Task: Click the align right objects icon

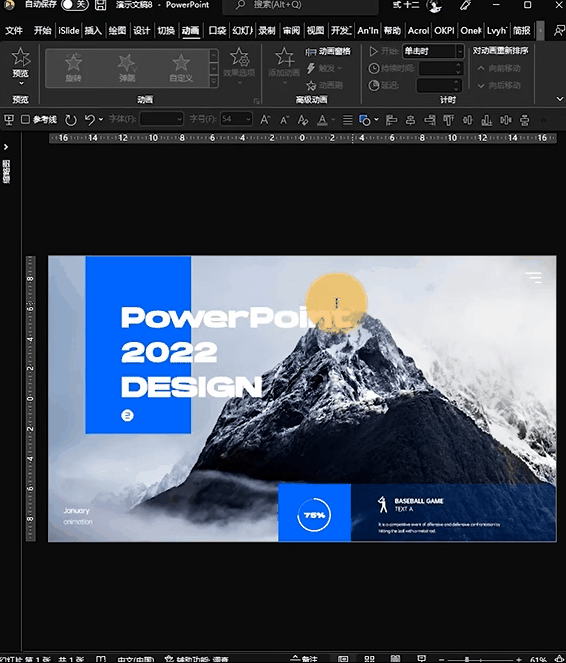Action: (x=430, y=121)
